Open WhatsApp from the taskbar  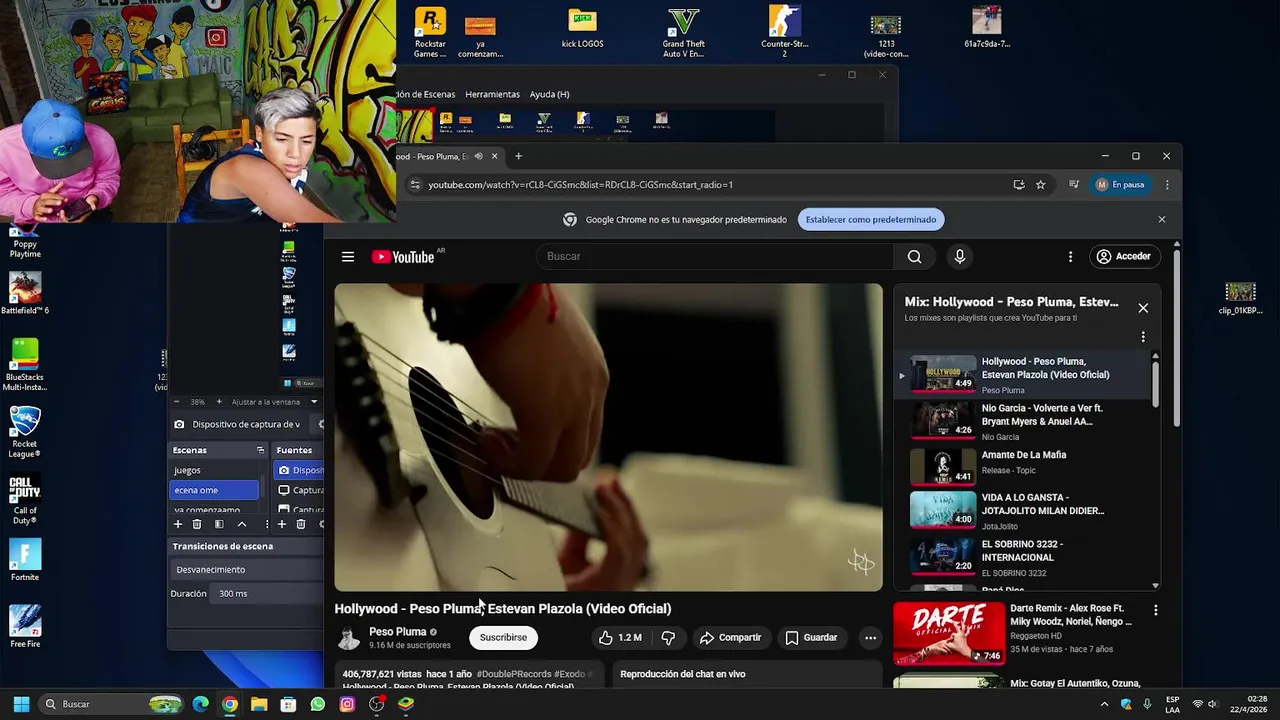coord(318,704)
